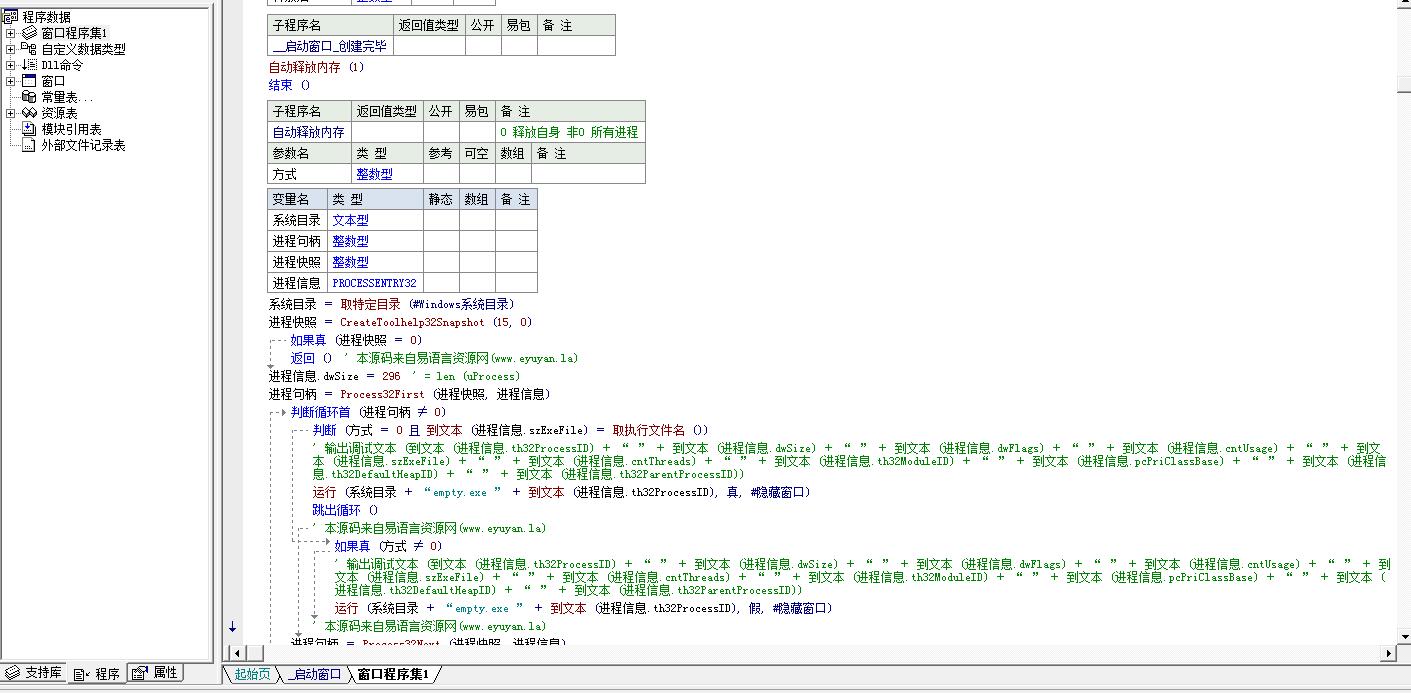
Task: Switch to the 程序 panel tab
Action: coord(97,674)
